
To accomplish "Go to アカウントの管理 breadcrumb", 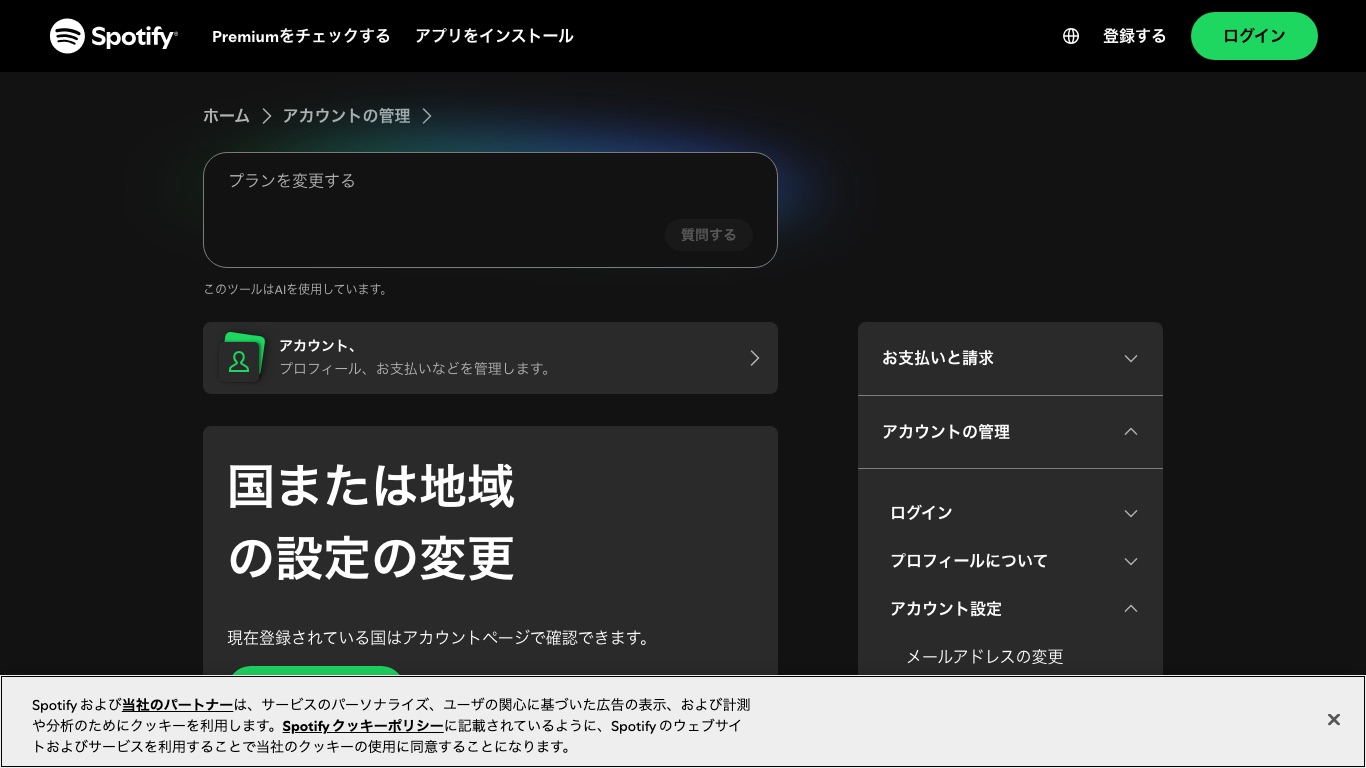I will click(x=346, y=116).
